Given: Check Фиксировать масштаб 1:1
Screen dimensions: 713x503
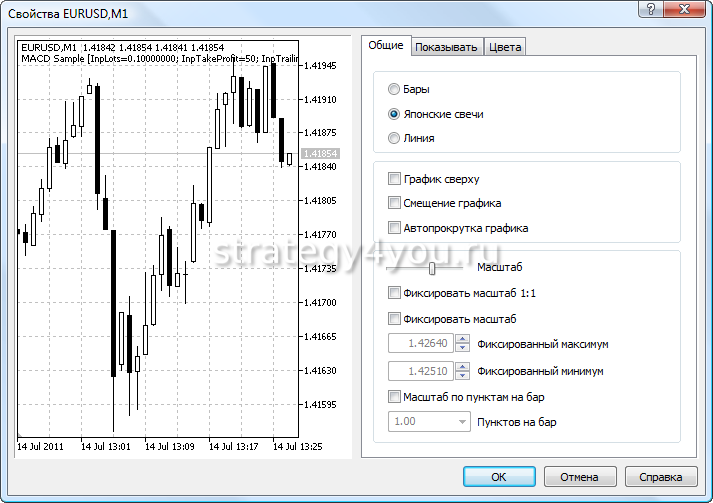Looking at the screenshot, I should coord(394,293).
